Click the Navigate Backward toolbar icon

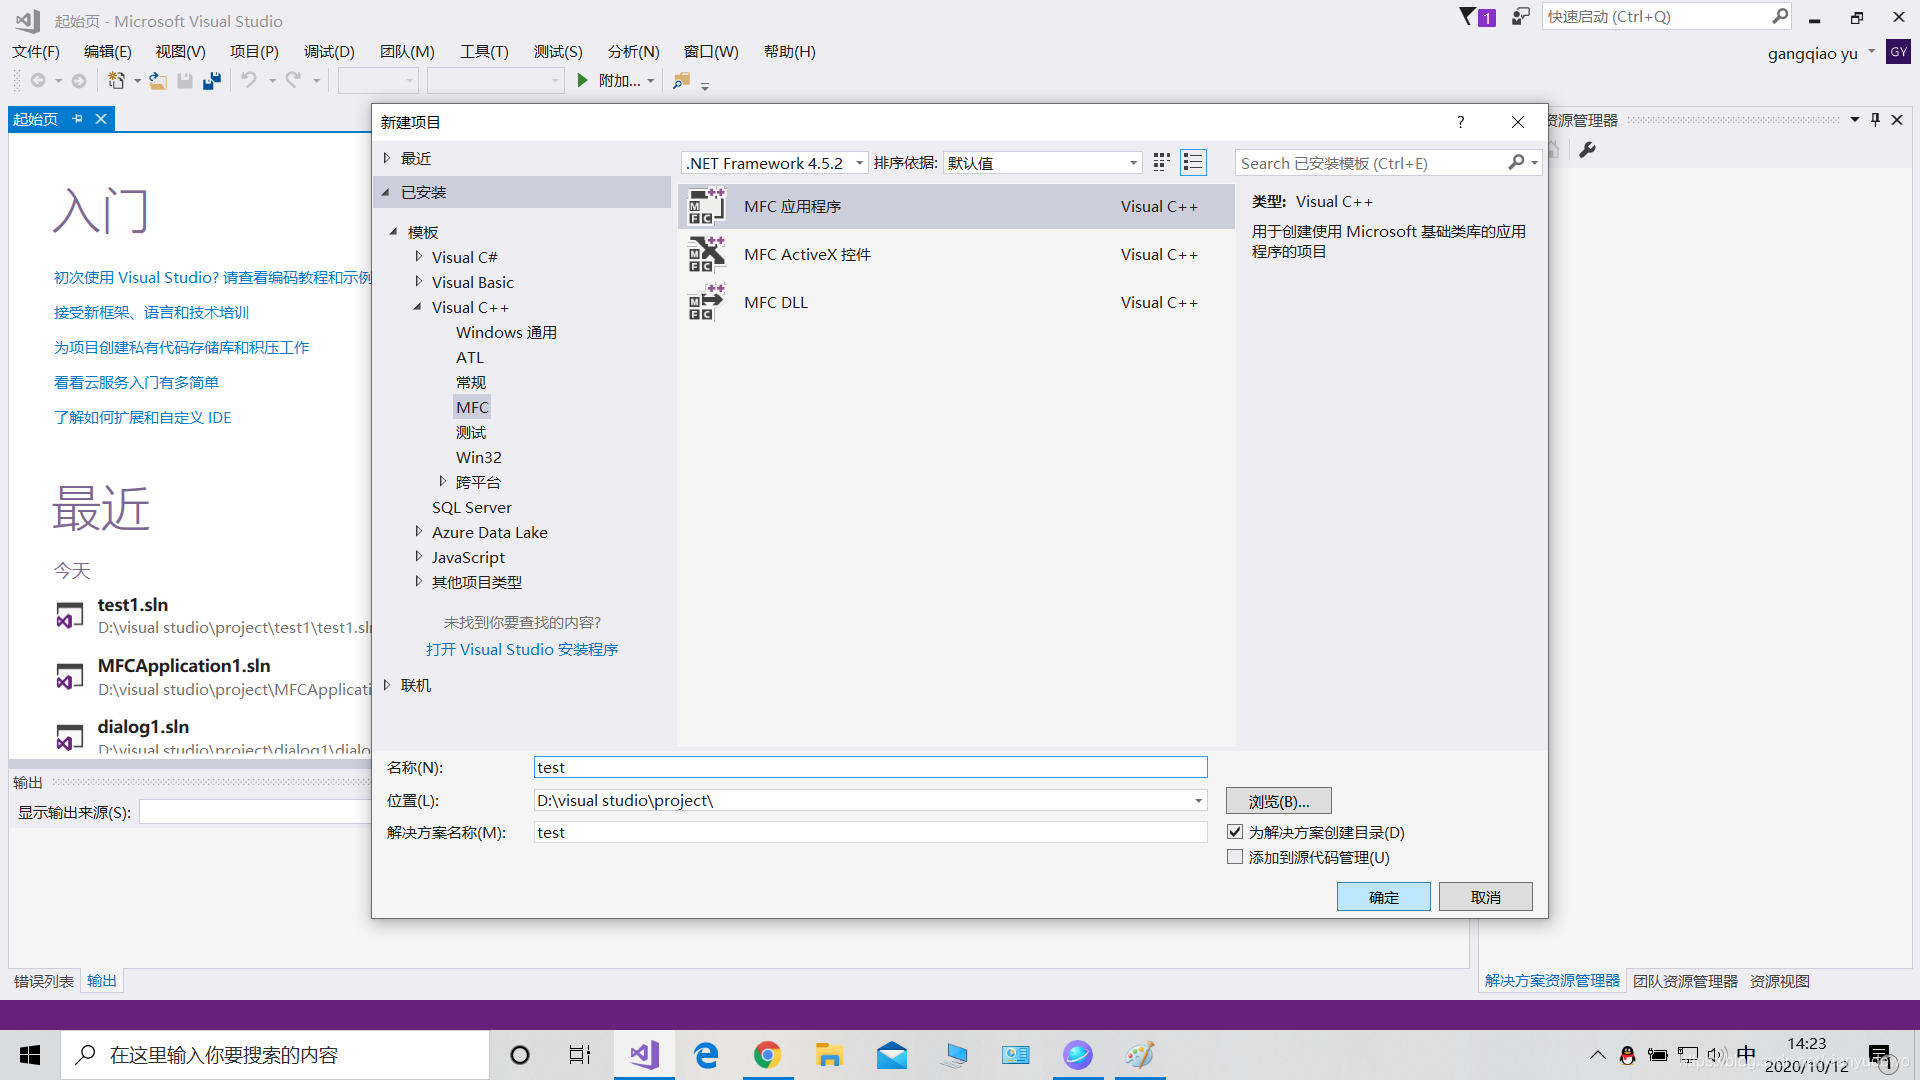coord(38,80)
